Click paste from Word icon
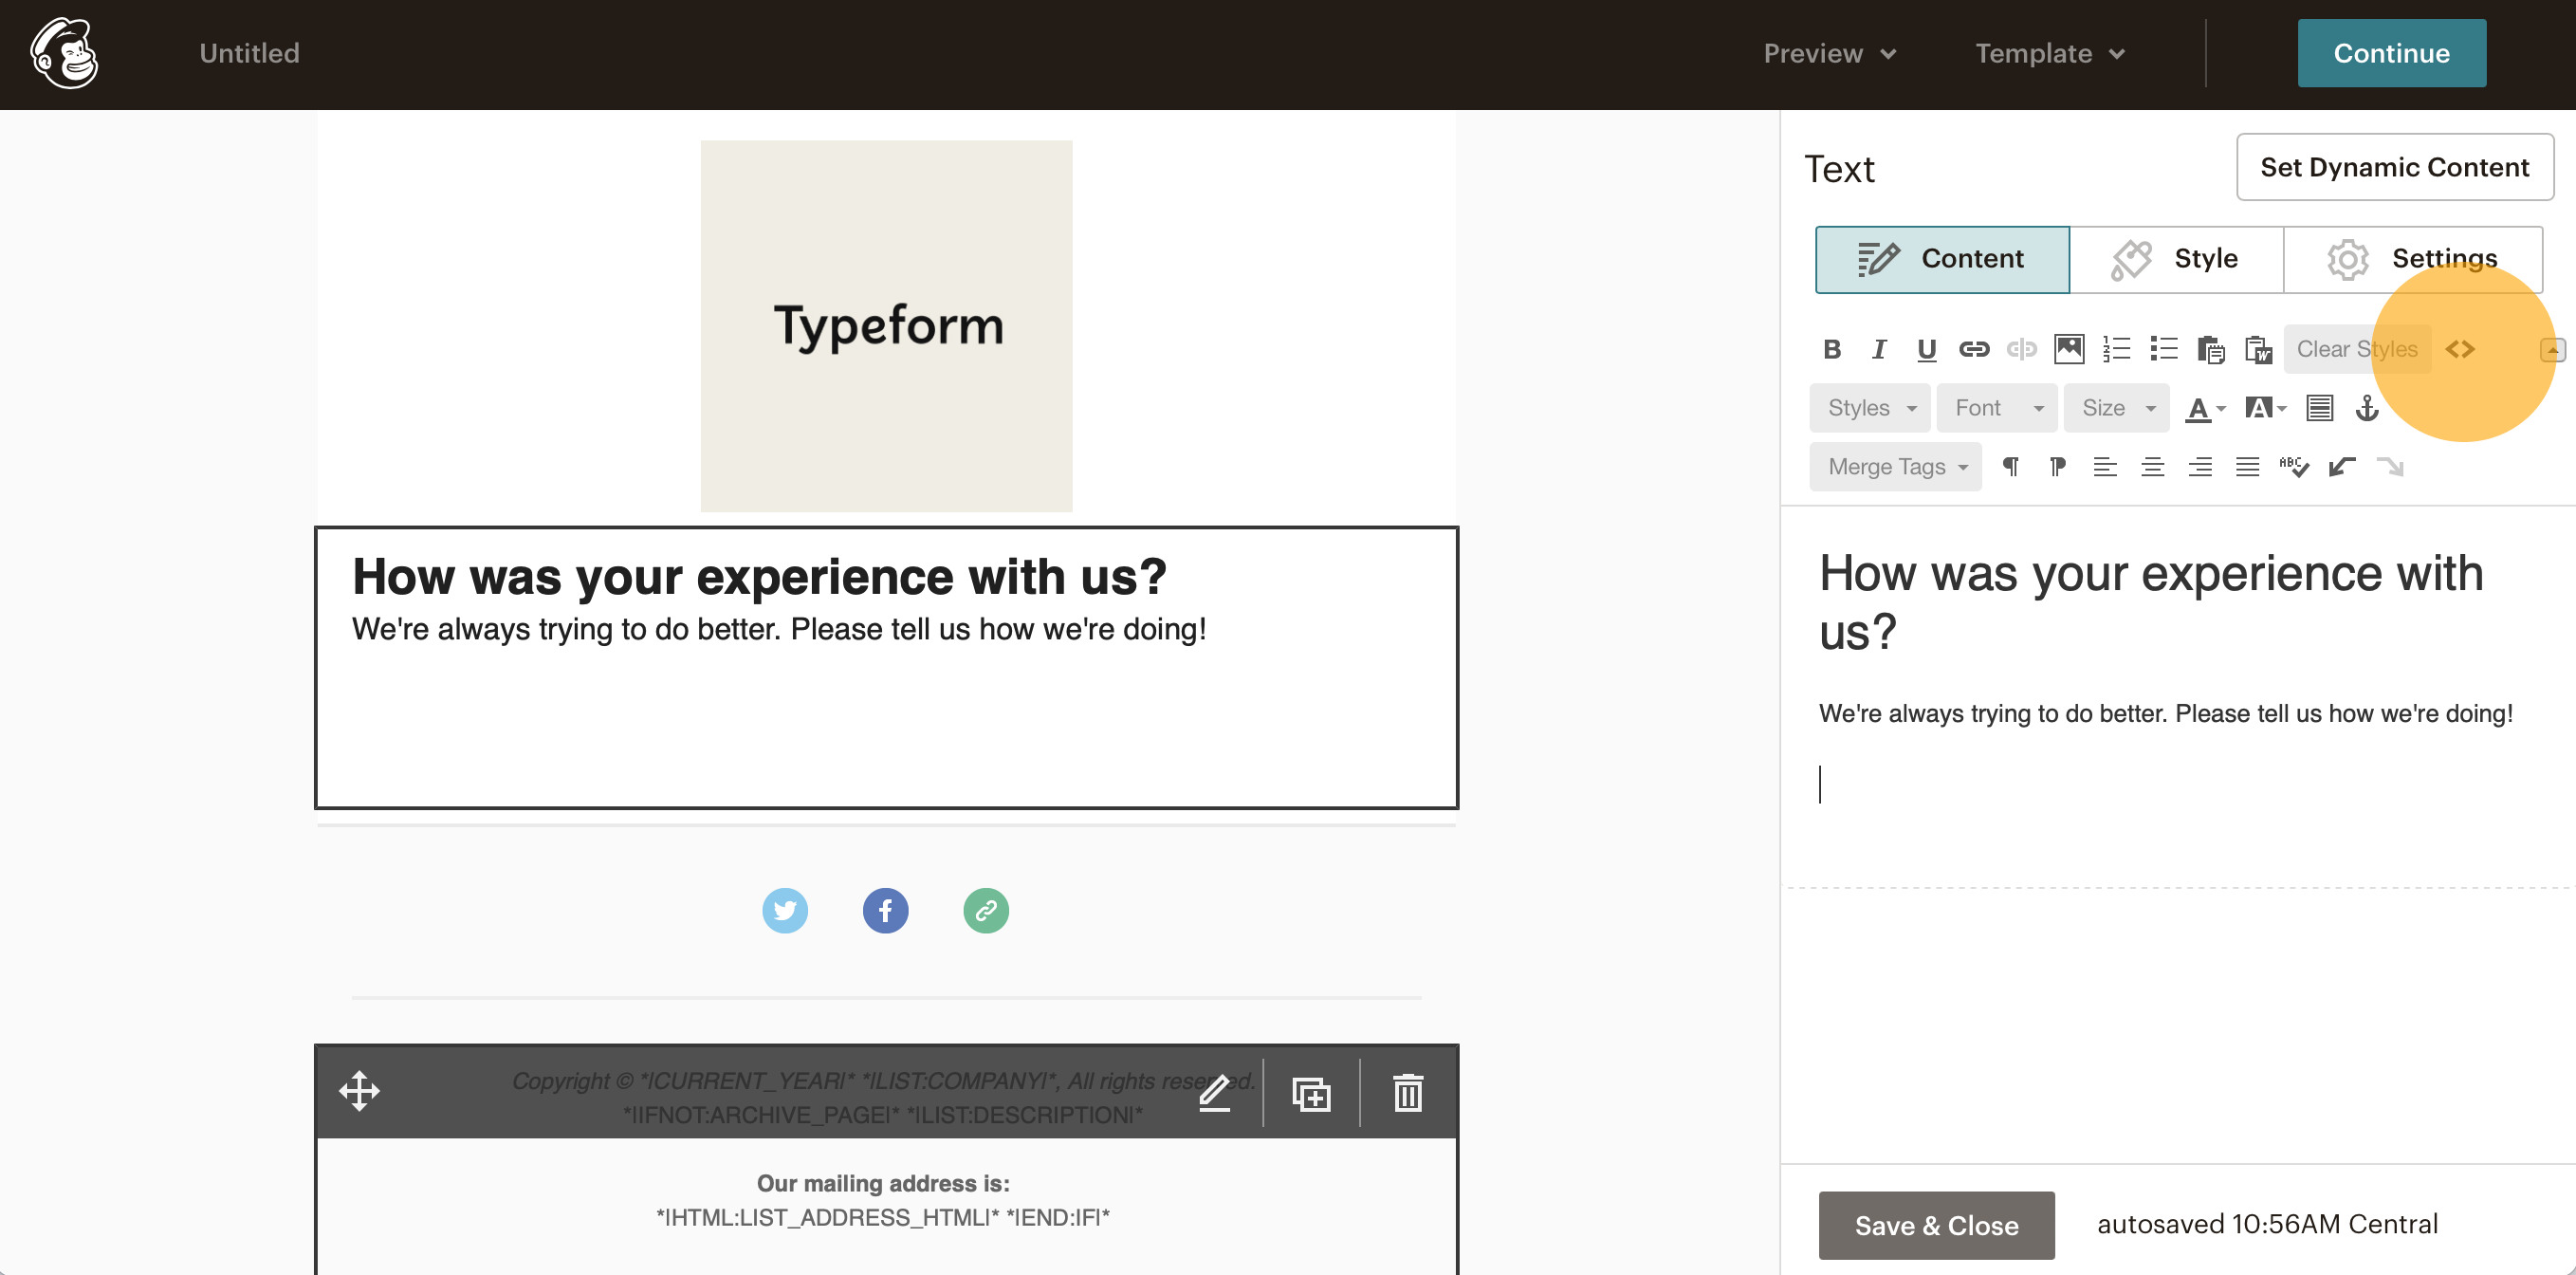Screen dimensions: 2576x1275 click(2259, 349)
